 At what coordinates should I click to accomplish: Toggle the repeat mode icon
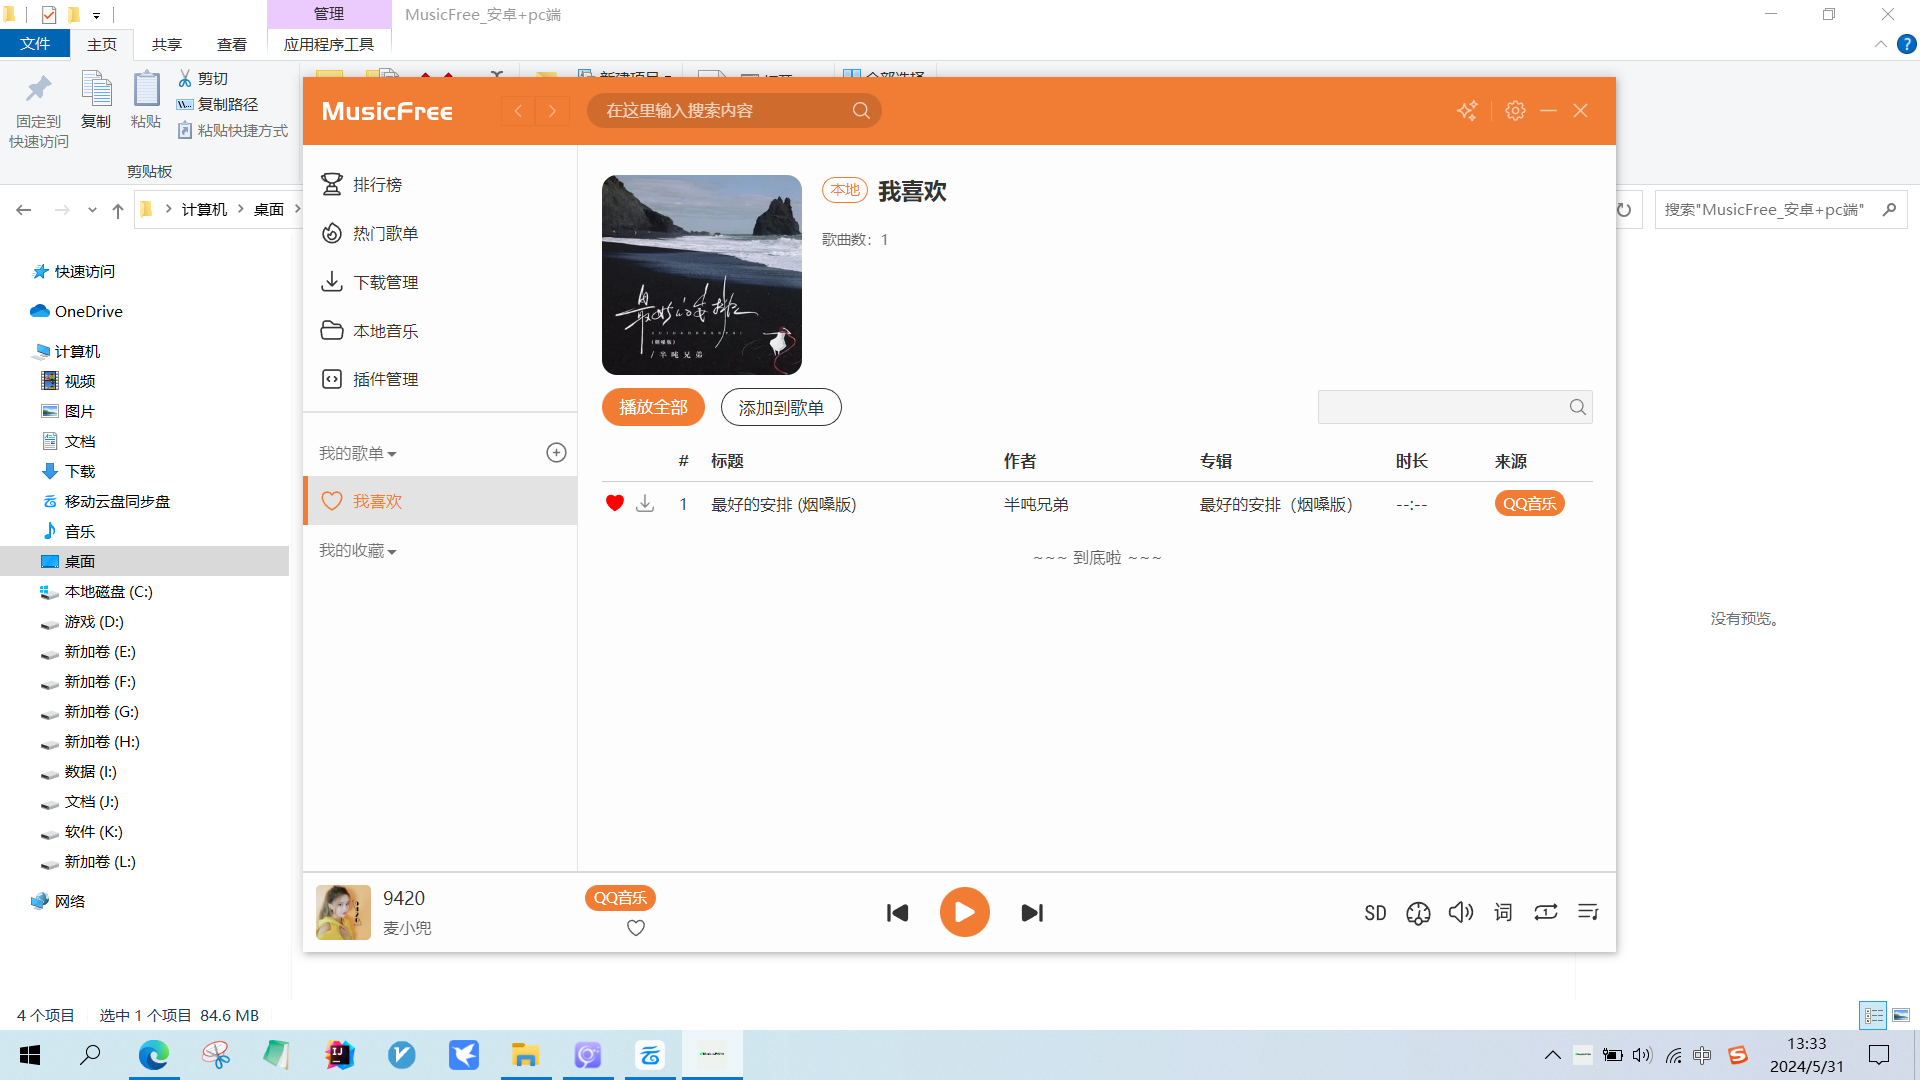[x=1545, y=912]
